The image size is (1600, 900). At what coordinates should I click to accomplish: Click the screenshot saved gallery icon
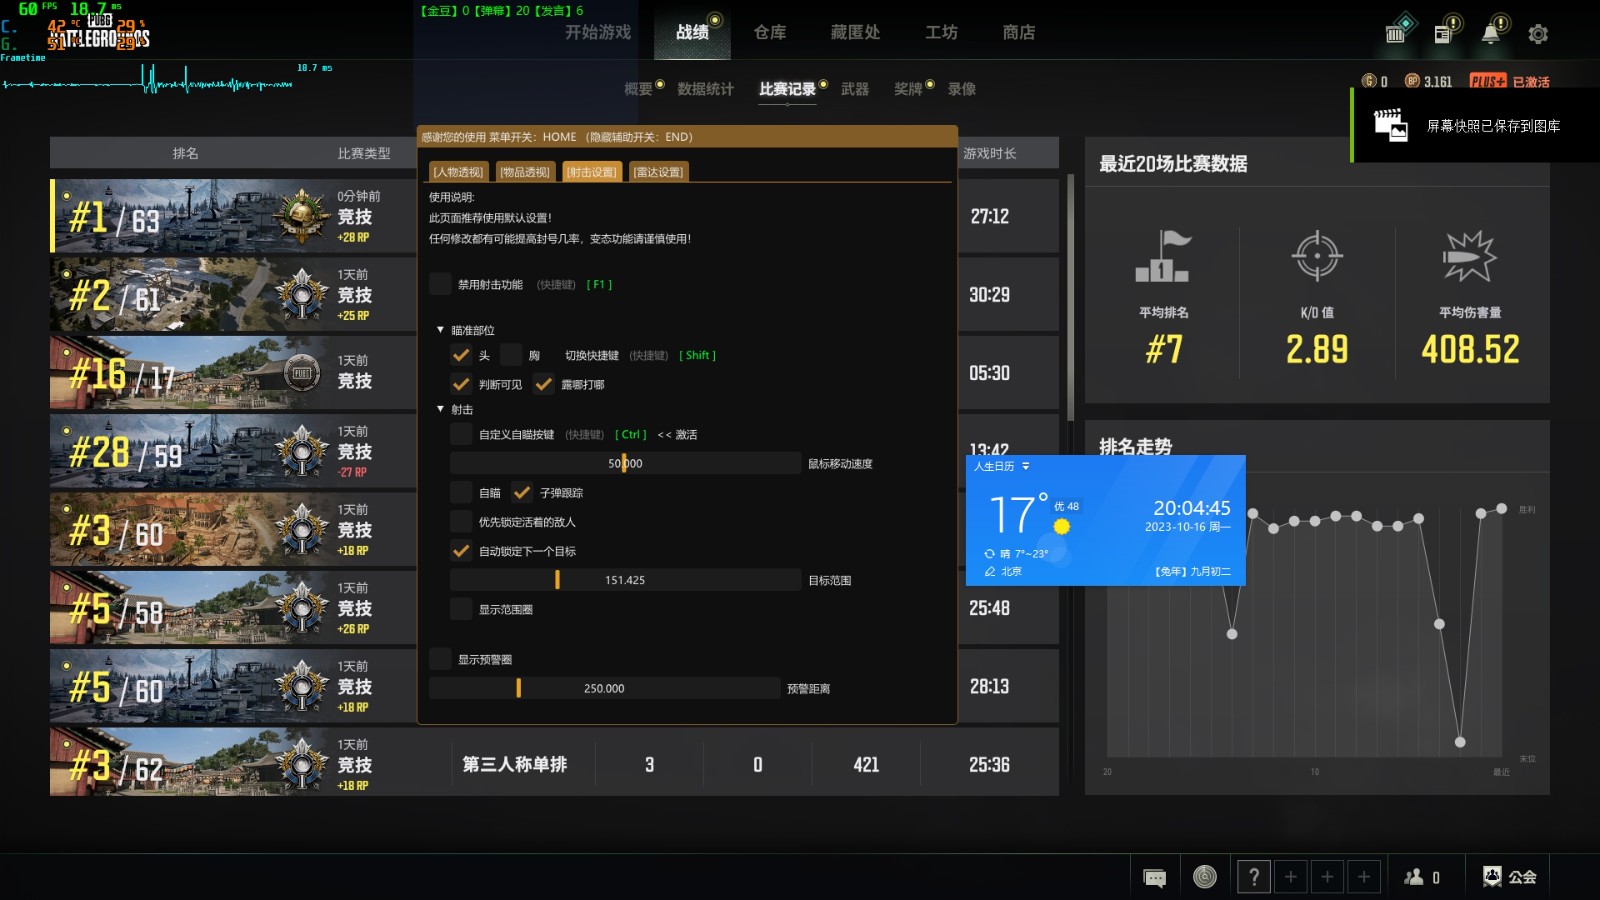pyautogui.click(x=1391, y=126)
